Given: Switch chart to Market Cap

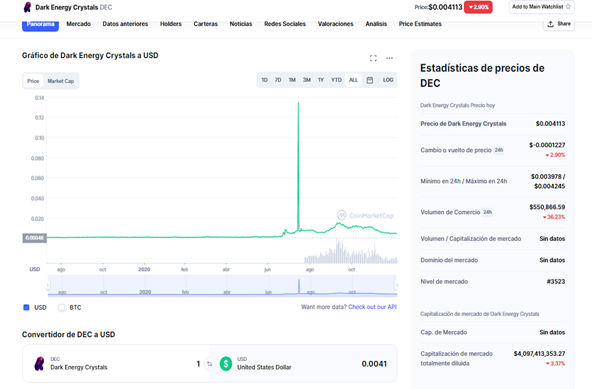Looking at the screenshot, I should pos(60,81).
